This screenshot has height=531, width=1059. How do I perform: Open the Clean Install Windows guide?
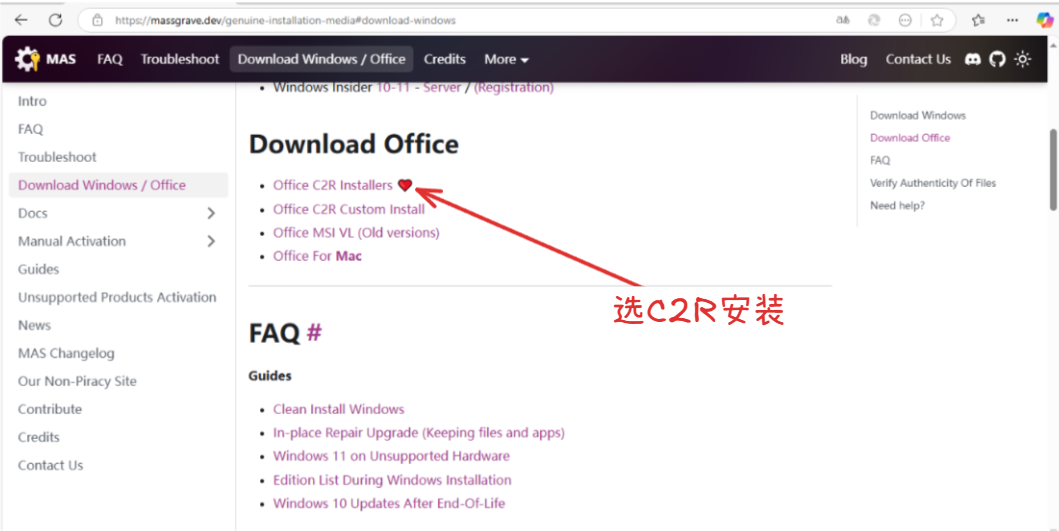pyautogui.click(x=338, y=409)
